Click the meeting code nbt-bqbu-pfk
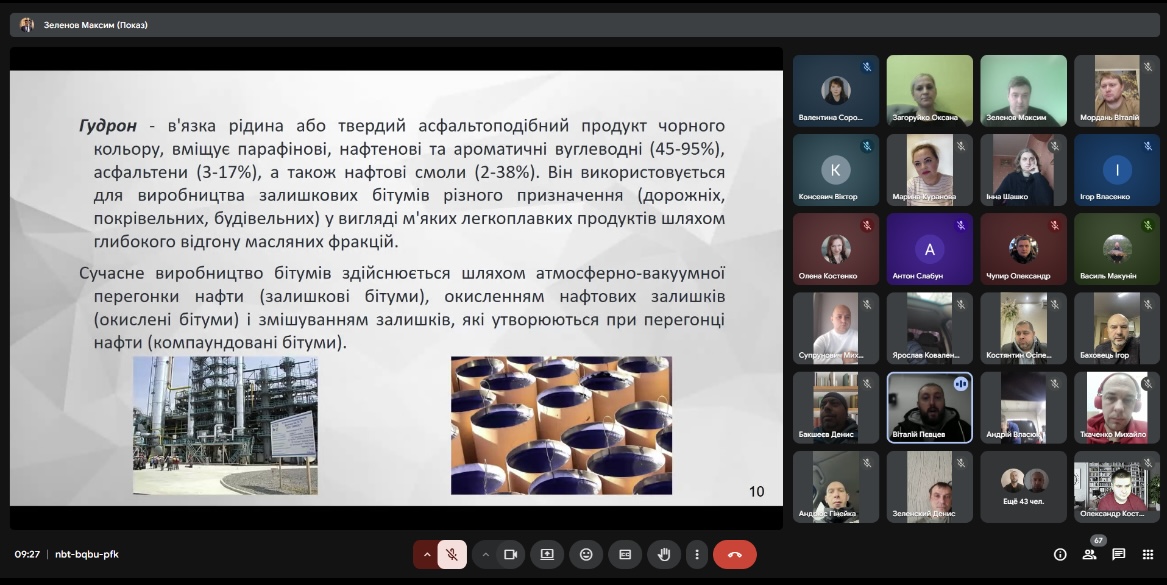1167x585 pixels. (86, 554)
